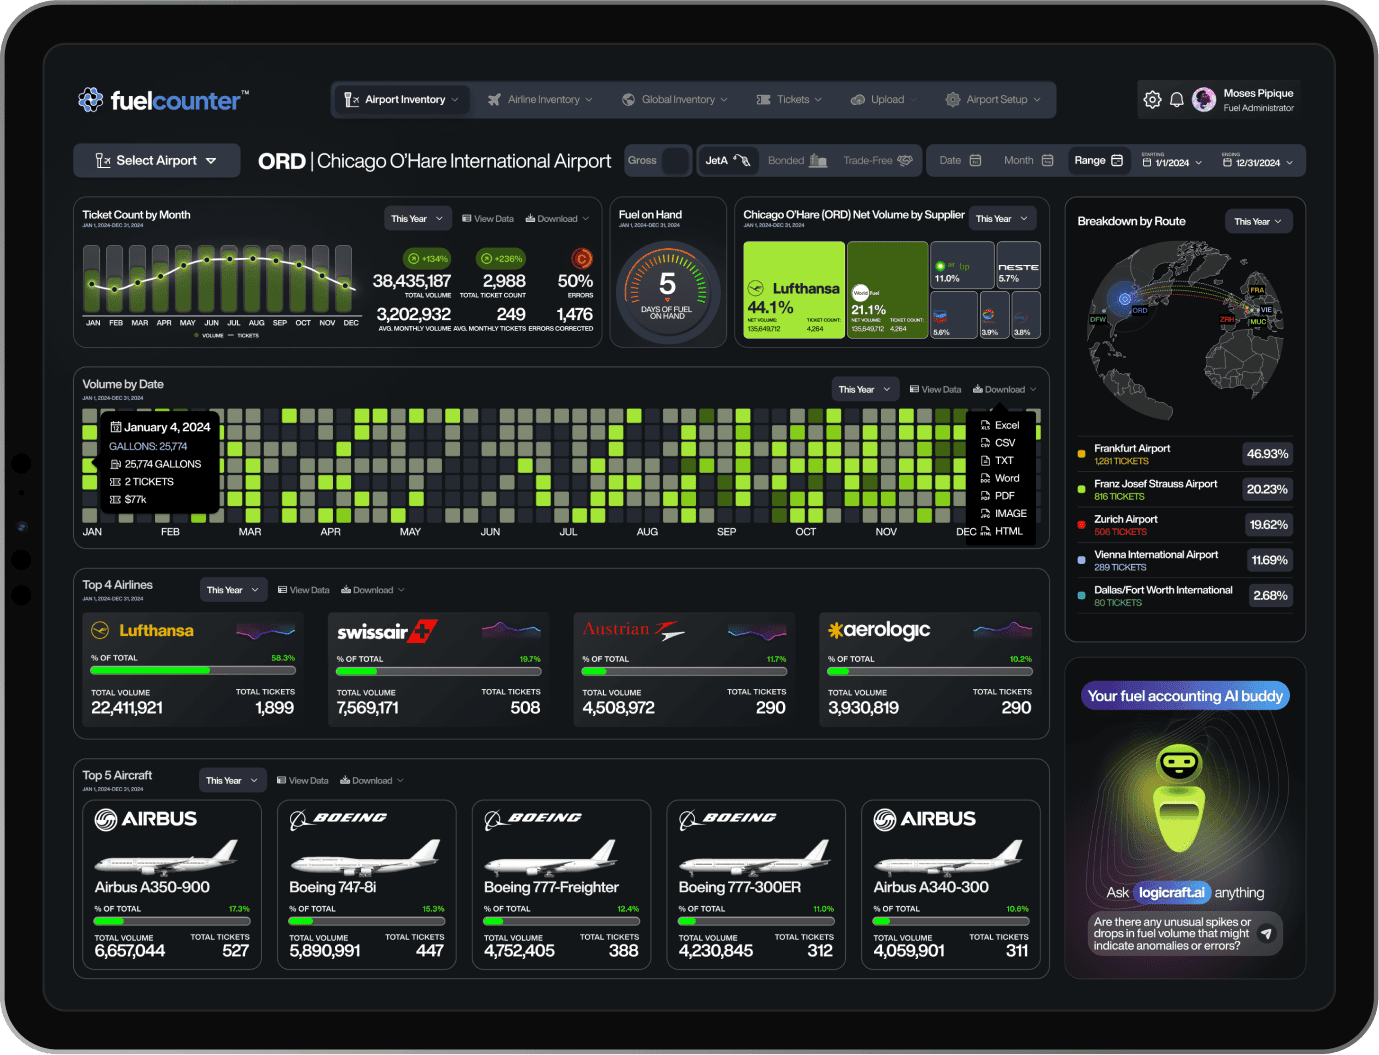Click the fuelcounter logo
Image resolution: width=1379 pixels, height=1055 pixels.
[x=163, y=100]
